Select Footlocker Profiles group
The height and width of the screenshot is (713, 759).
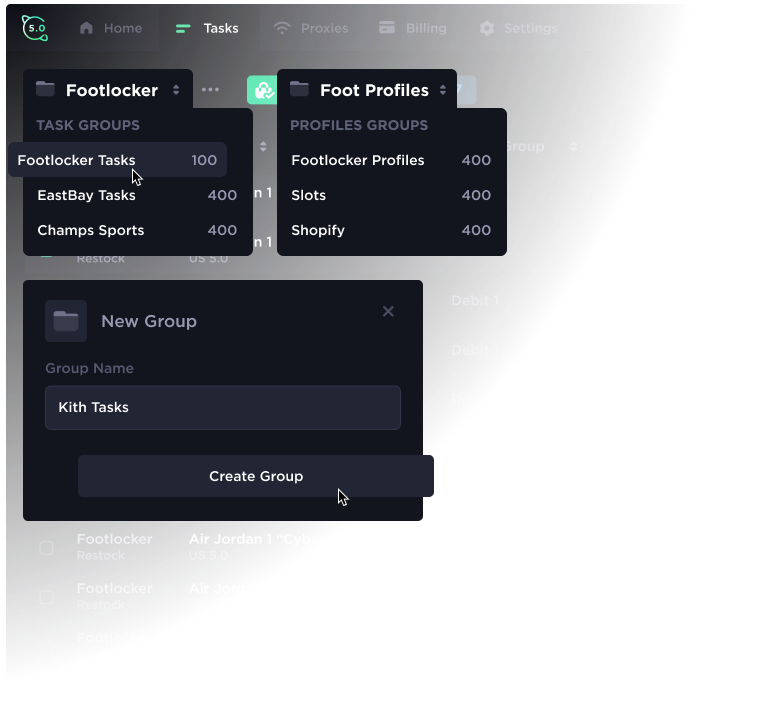point(391,160)
